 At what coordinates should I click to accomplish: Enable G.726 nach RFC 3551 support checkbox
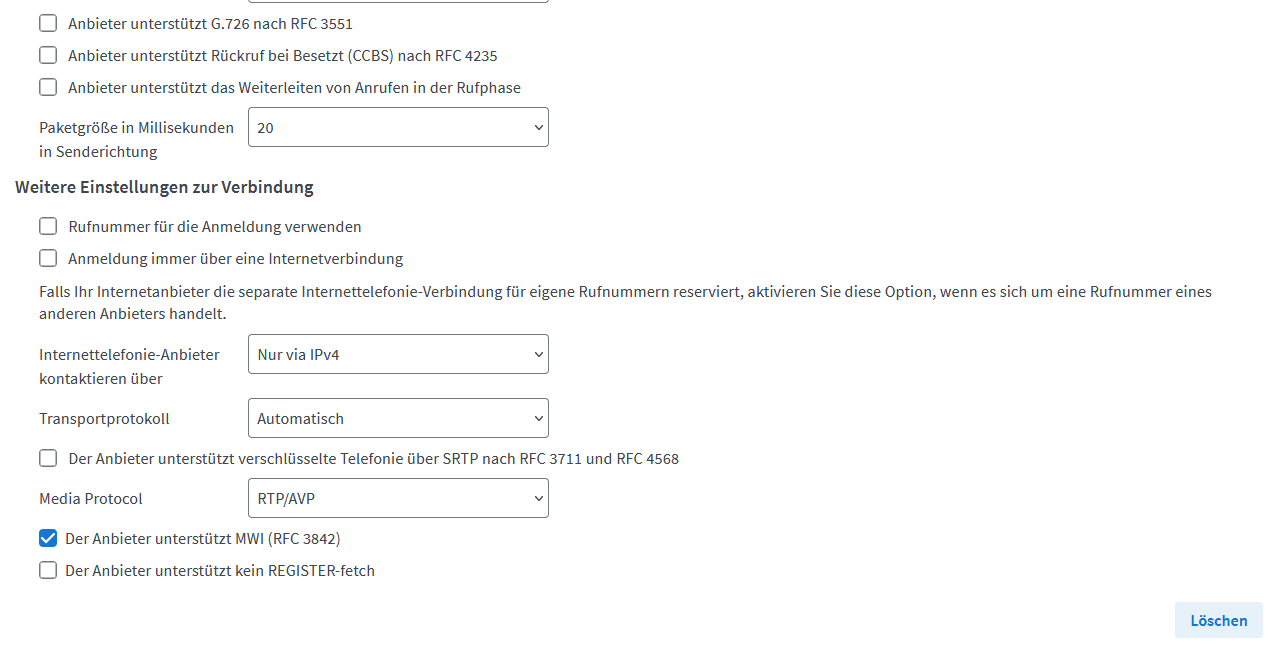point(48,23)
